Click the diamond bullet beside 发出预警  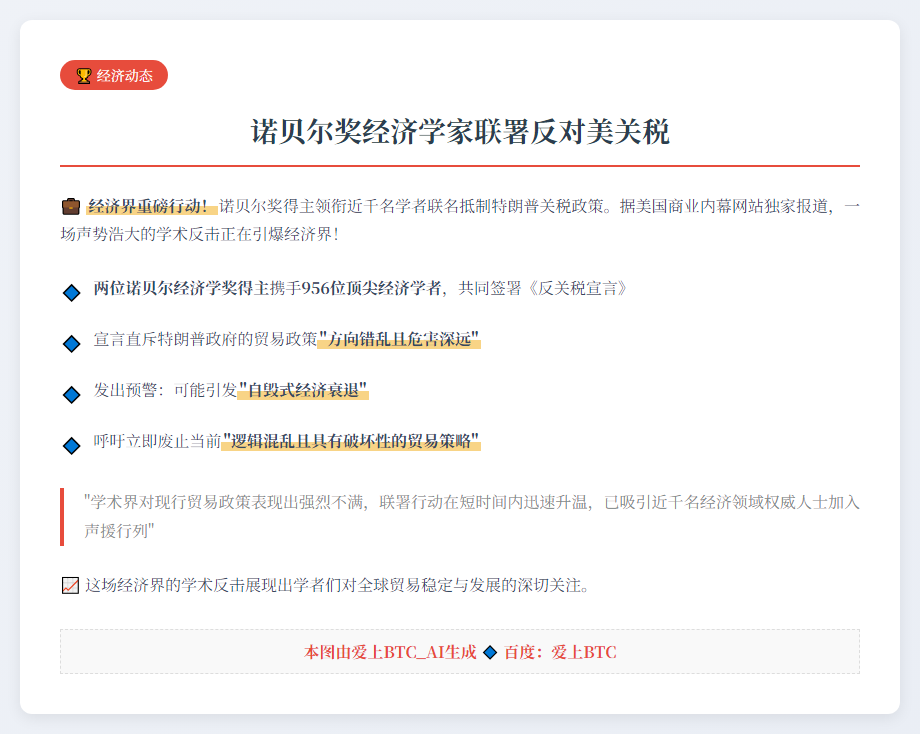point(72,394)
